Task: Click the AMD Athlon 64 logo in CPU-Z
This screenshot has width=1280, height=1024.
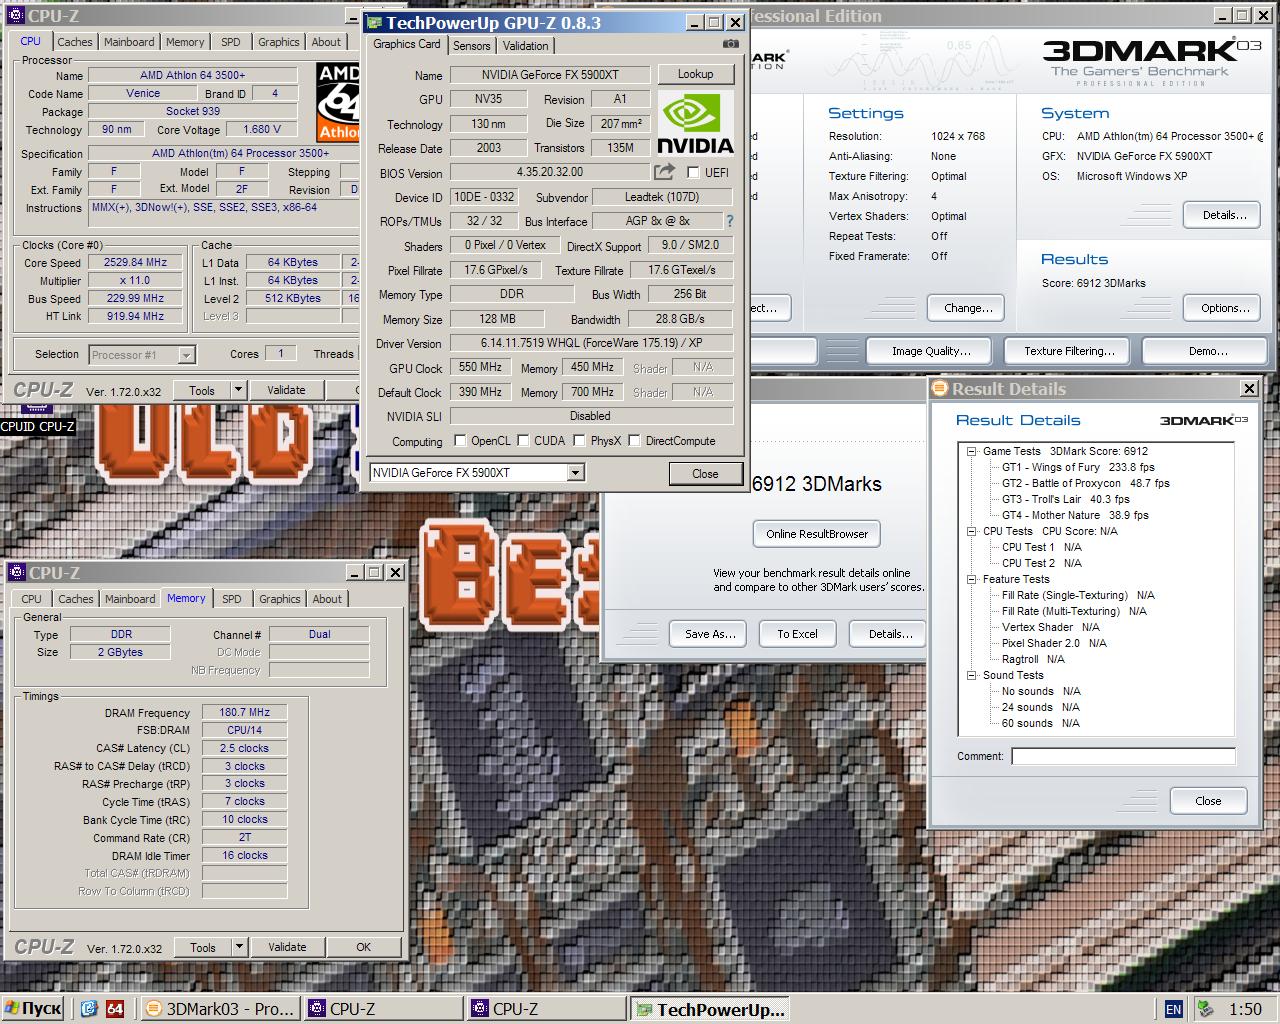Action: [x=338, y=102]
